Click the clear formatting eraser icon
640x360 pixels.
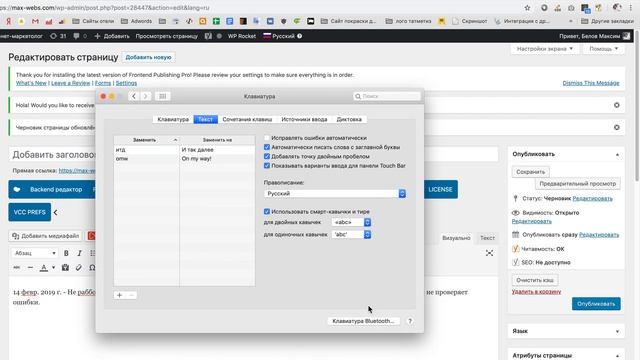(79, 268)
